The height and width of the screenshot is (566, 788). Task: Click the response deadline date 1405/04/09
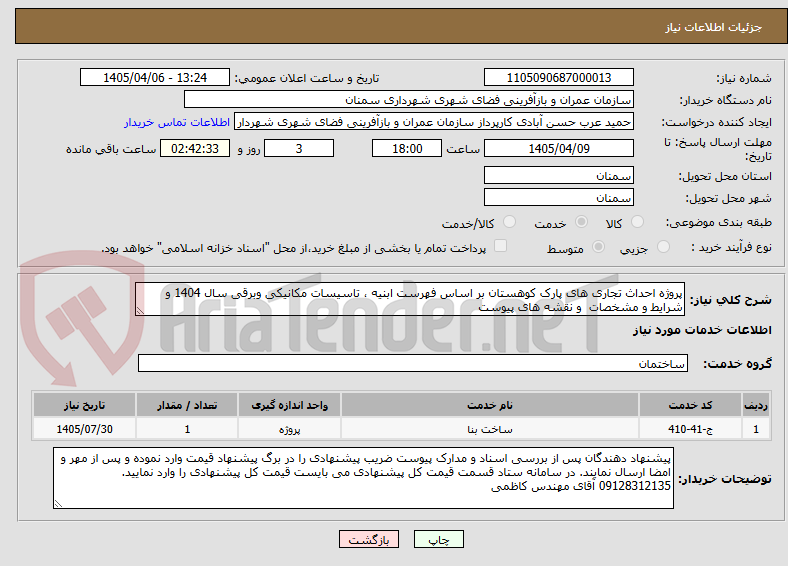coord(558,148)
